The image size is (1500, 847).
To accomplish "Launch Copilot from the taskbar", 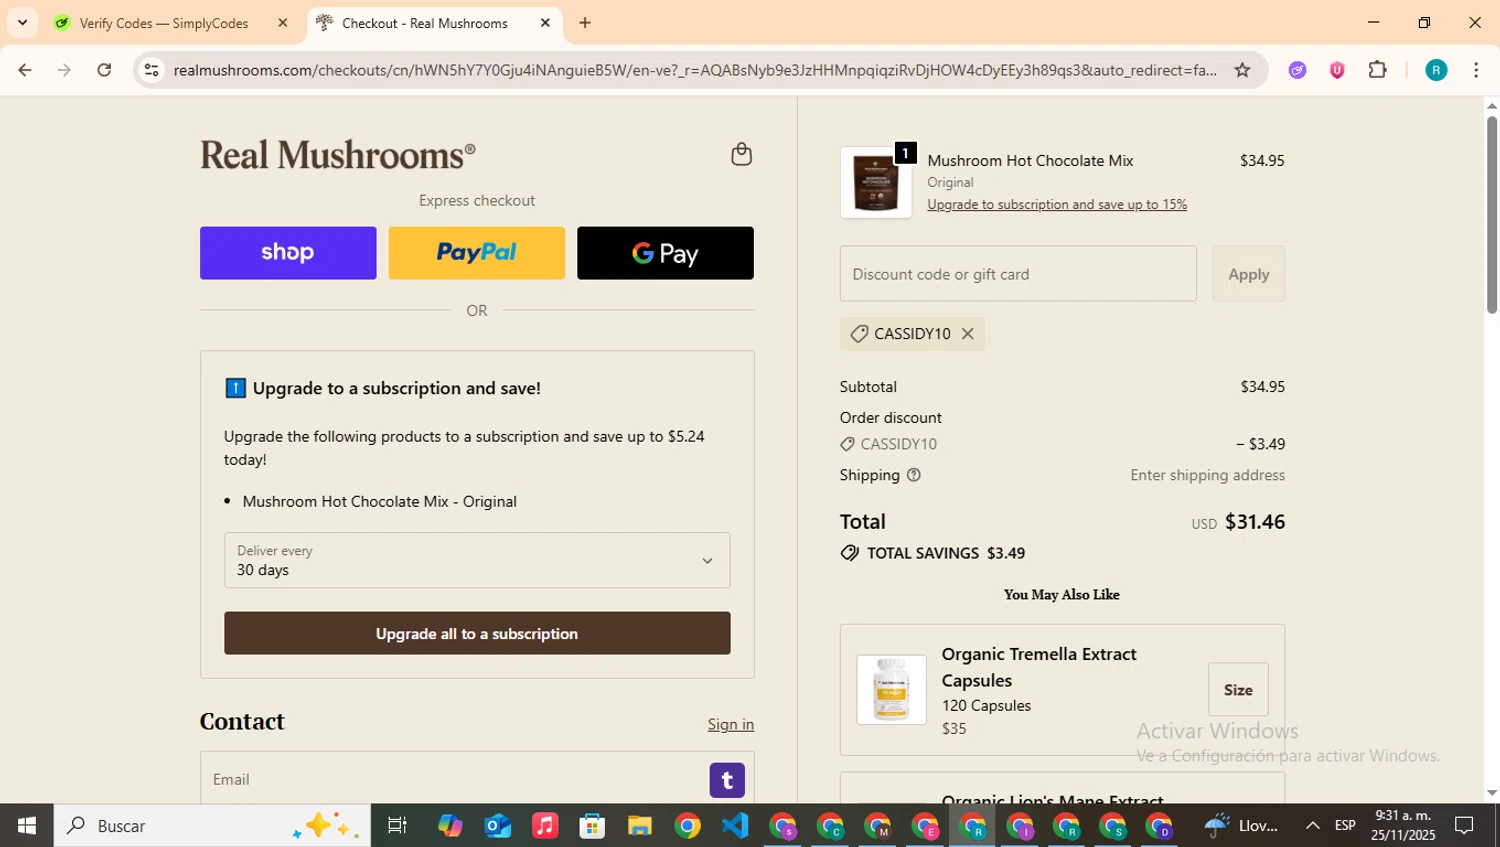I will (450, 826).
